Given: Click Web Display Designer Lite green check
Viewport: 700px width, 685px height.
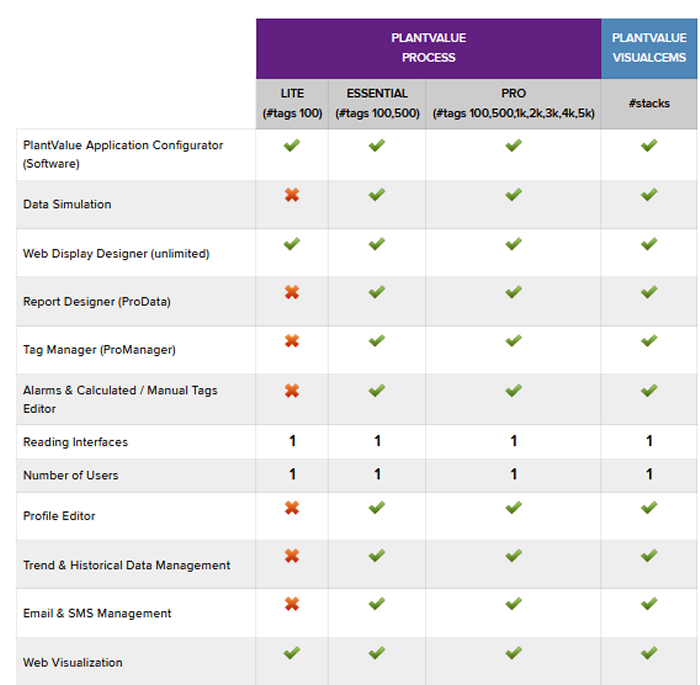Looking at the screenshot, I should point(292,244).
